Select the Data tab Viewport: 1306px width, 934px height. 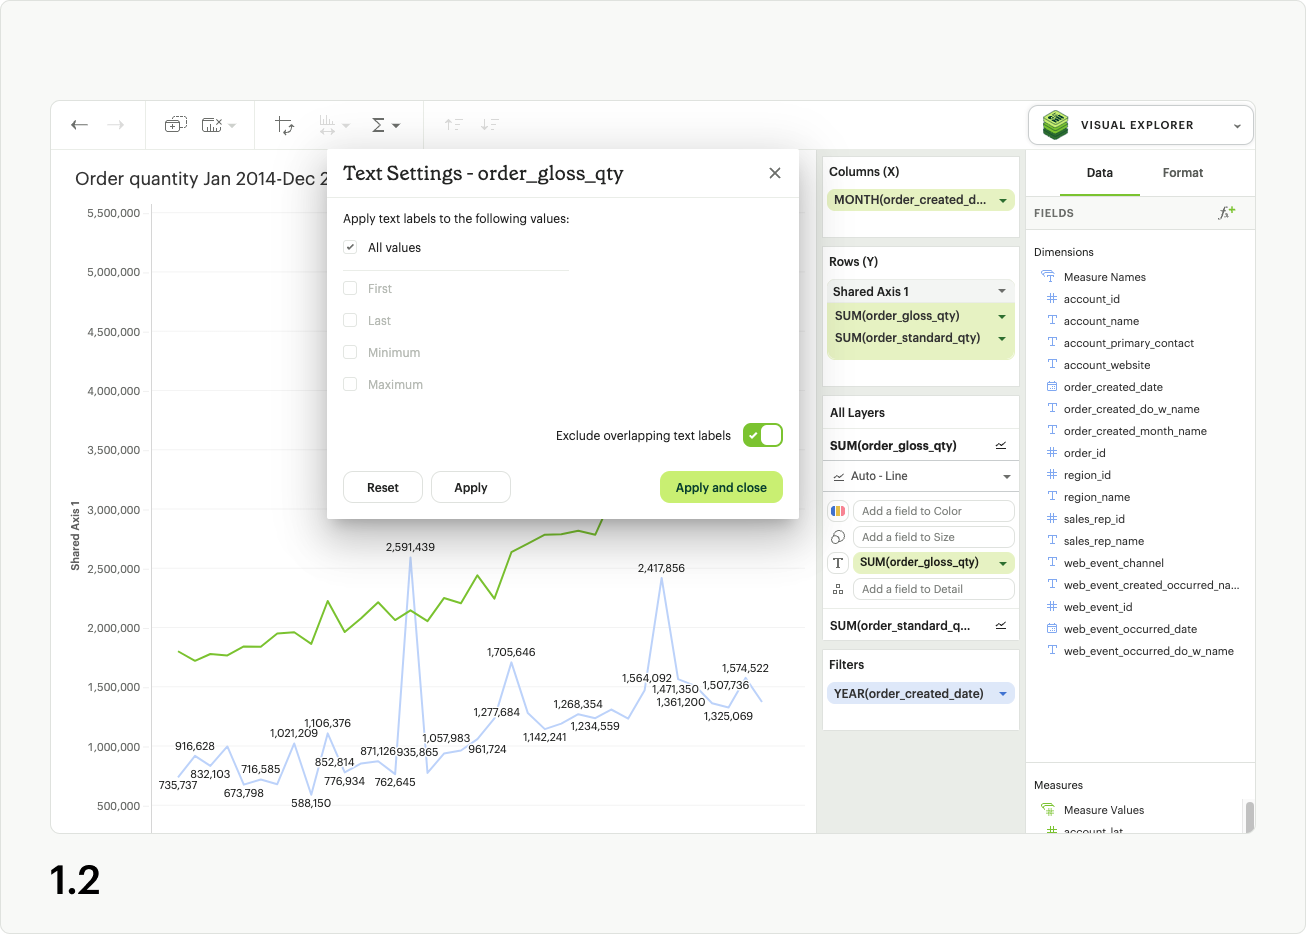tap(1099, 173)
